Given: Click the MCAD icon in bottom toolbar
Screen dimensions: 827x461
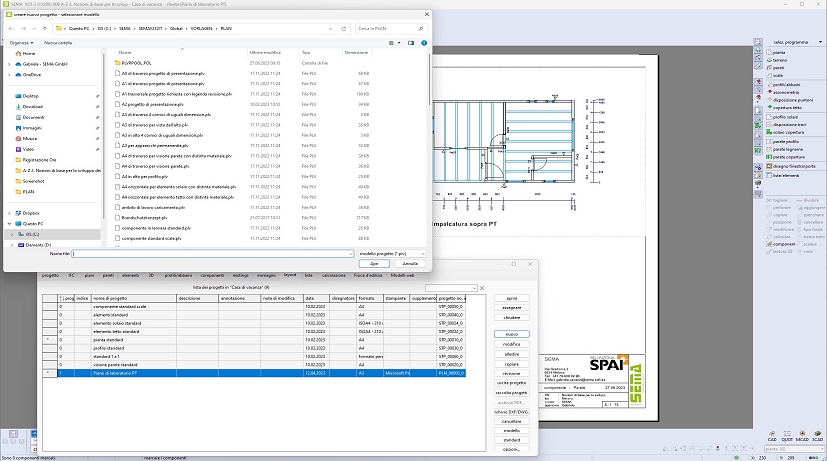Looking at the screenshot, I should 802,433.
